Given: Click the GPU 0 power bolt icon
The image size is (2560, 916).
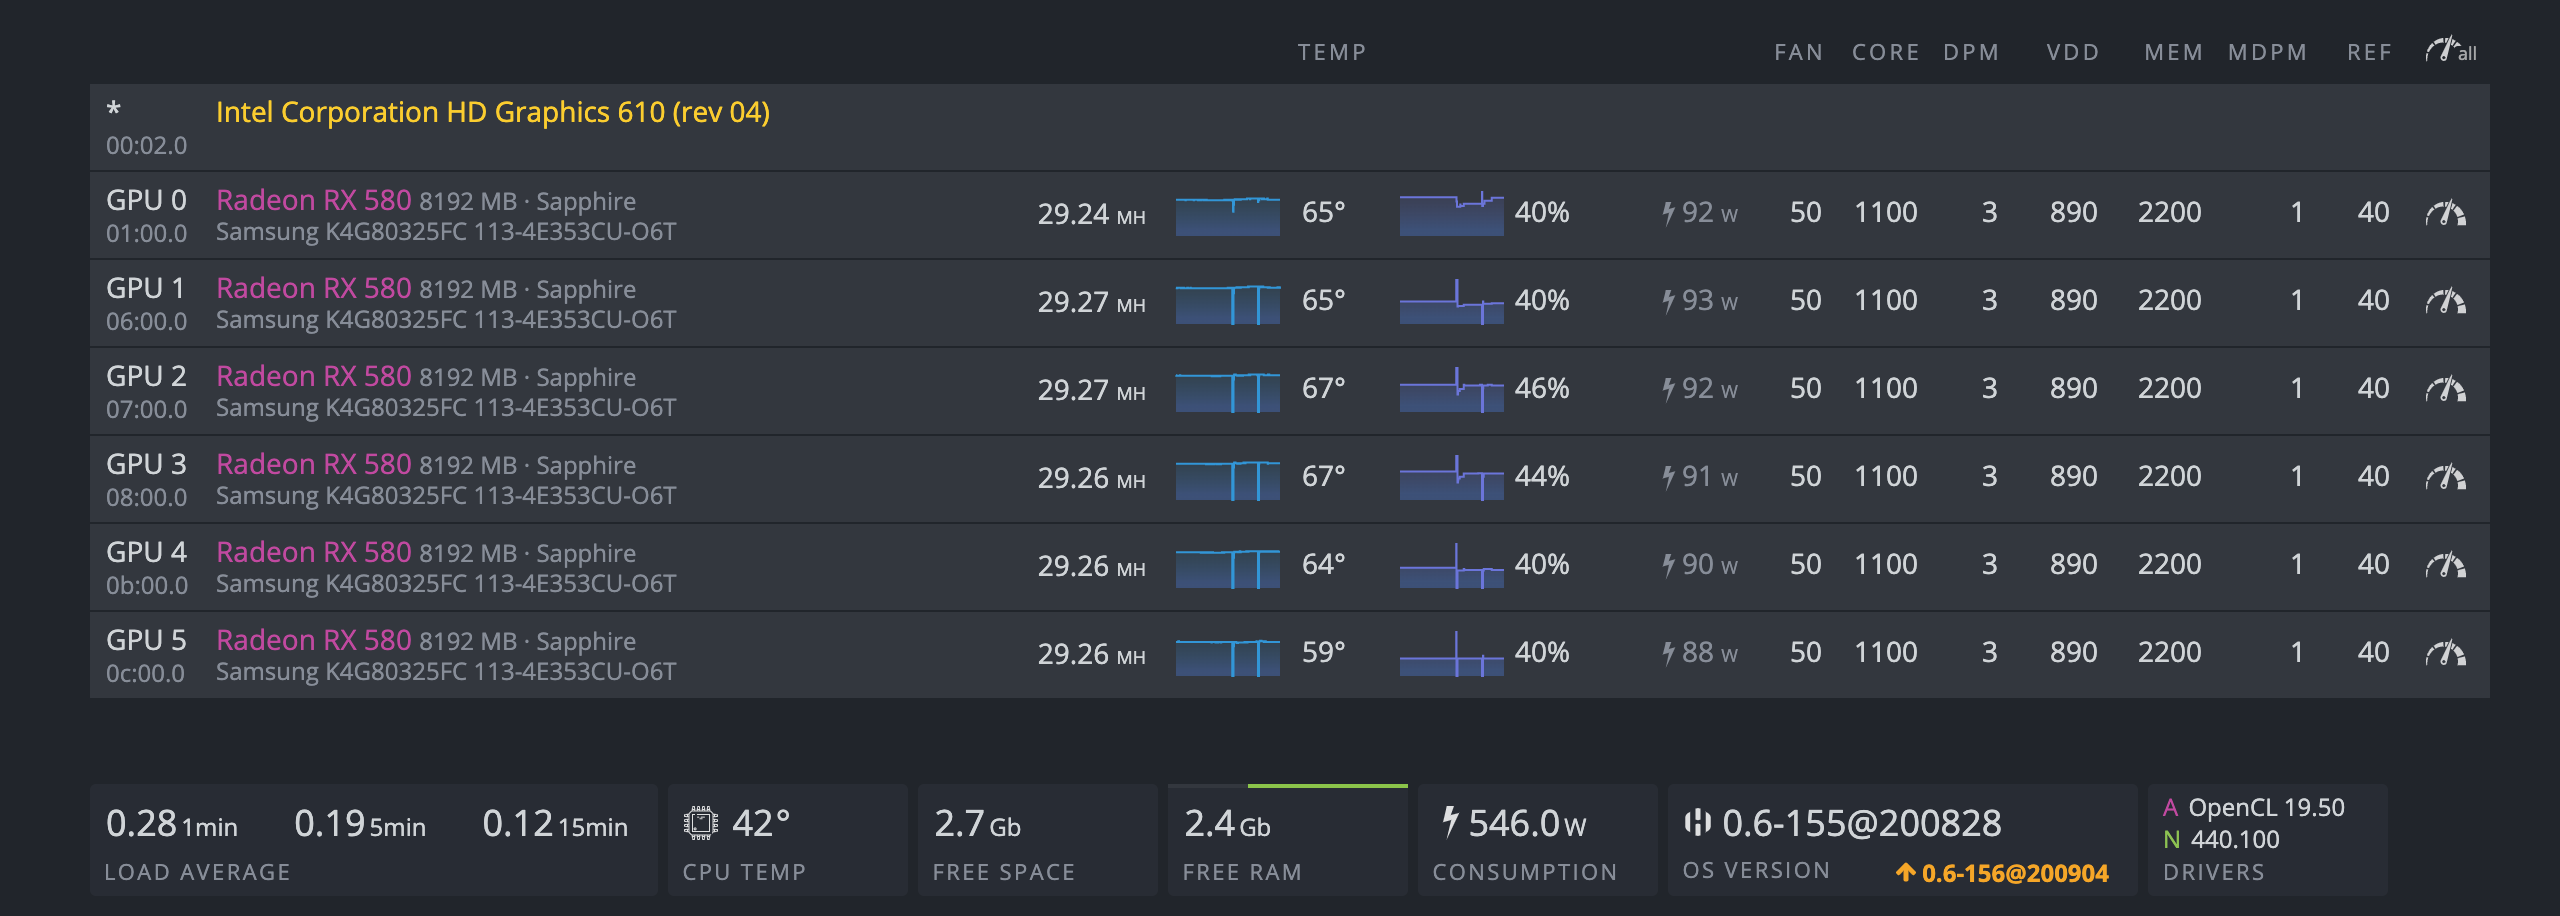Looking at the screenshot, I should pyautogui.click(x=1668, y=213).
